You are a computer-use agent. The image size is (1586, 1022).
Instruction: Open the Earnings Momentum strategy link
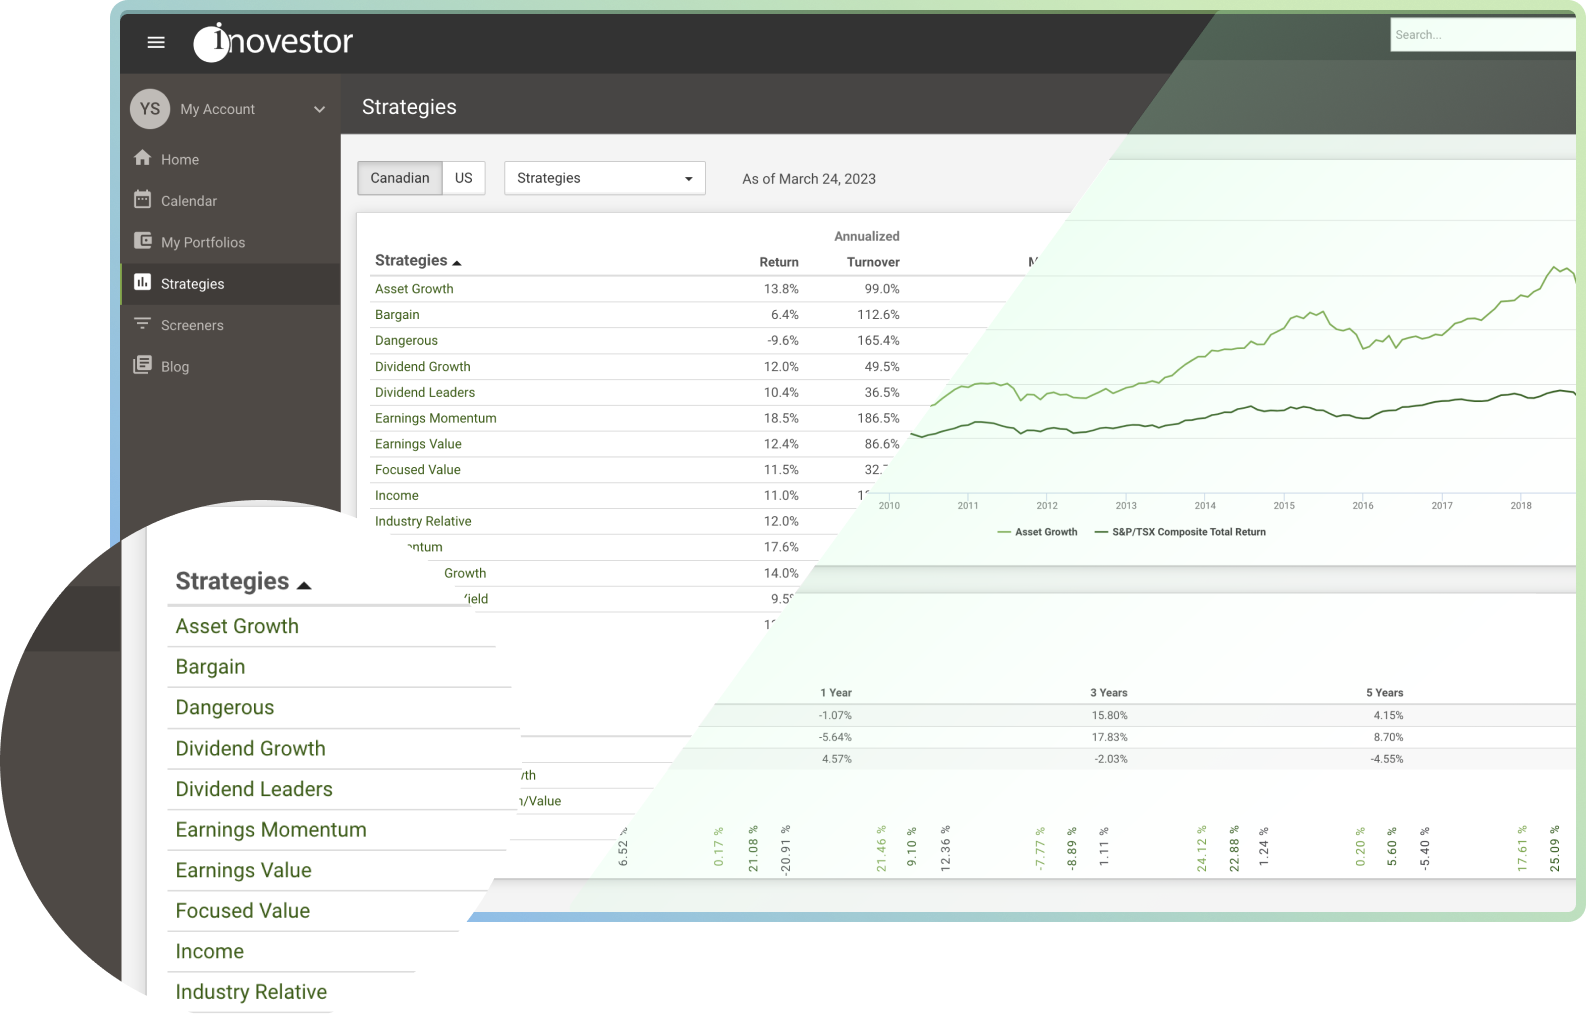click(436, 419)
